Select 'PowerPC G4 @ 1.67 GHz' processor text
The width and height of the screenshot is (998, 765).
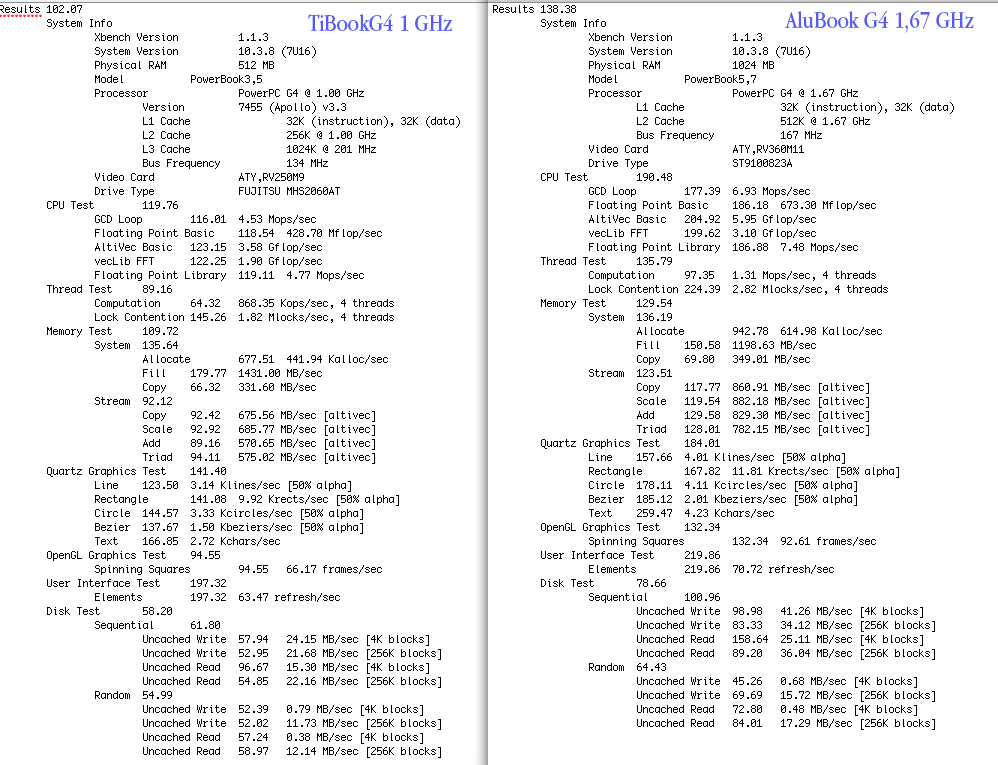[x=795, y=94]
